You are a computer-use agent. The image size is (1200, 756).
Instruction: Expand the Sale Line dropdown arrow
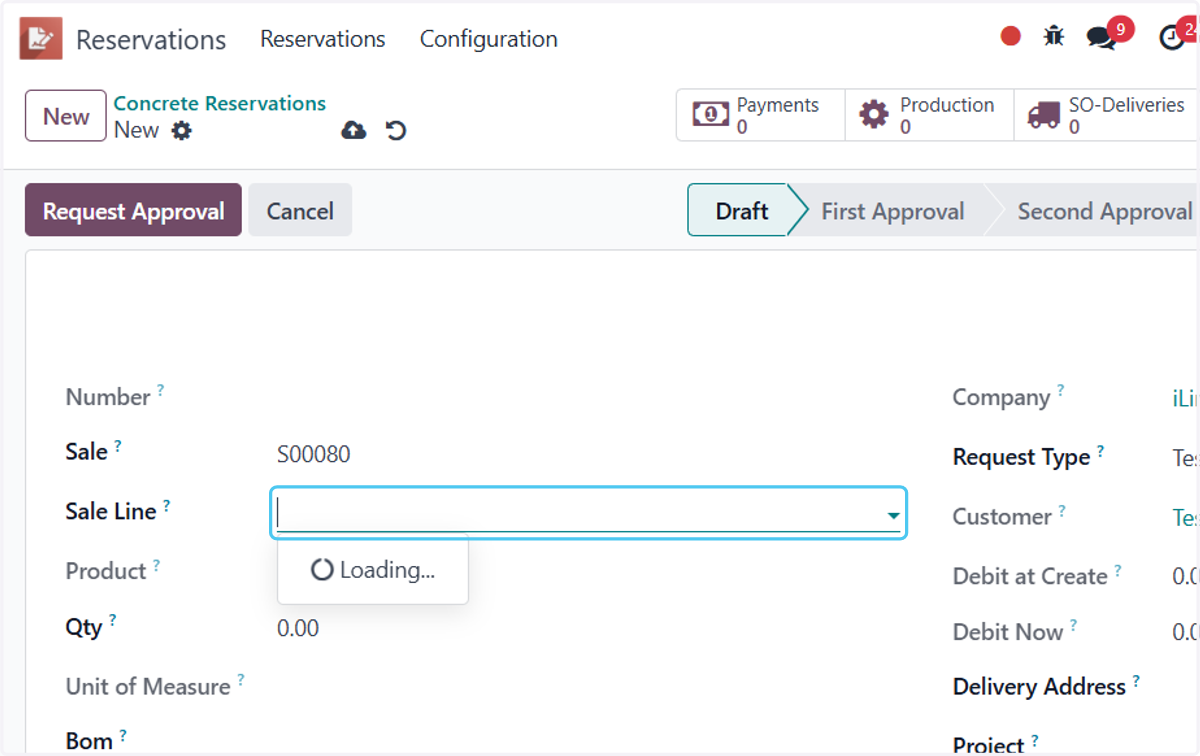pos(893,515)
